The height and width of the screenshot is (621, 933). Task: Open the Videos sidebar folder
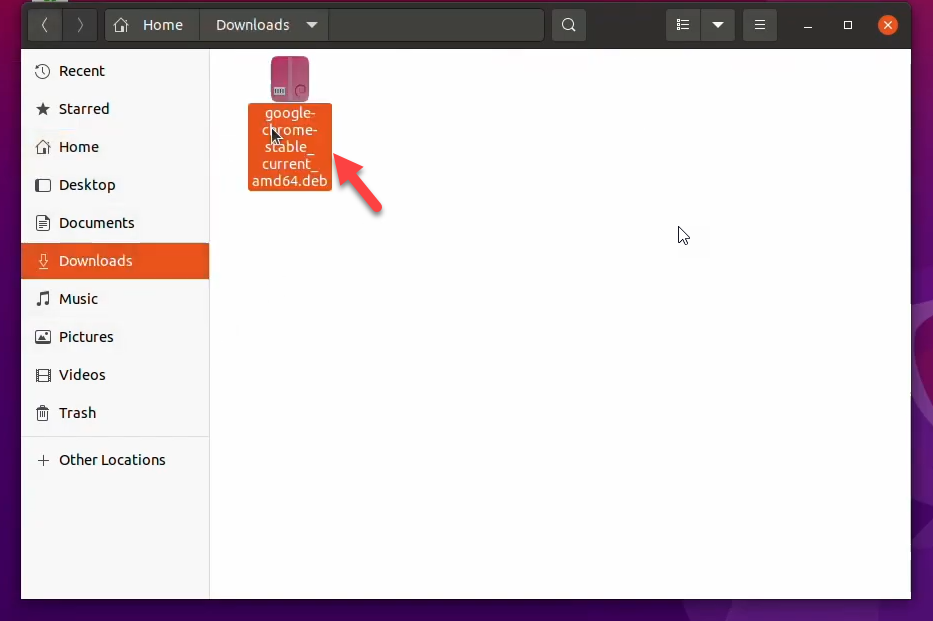[x=82, y=375]
